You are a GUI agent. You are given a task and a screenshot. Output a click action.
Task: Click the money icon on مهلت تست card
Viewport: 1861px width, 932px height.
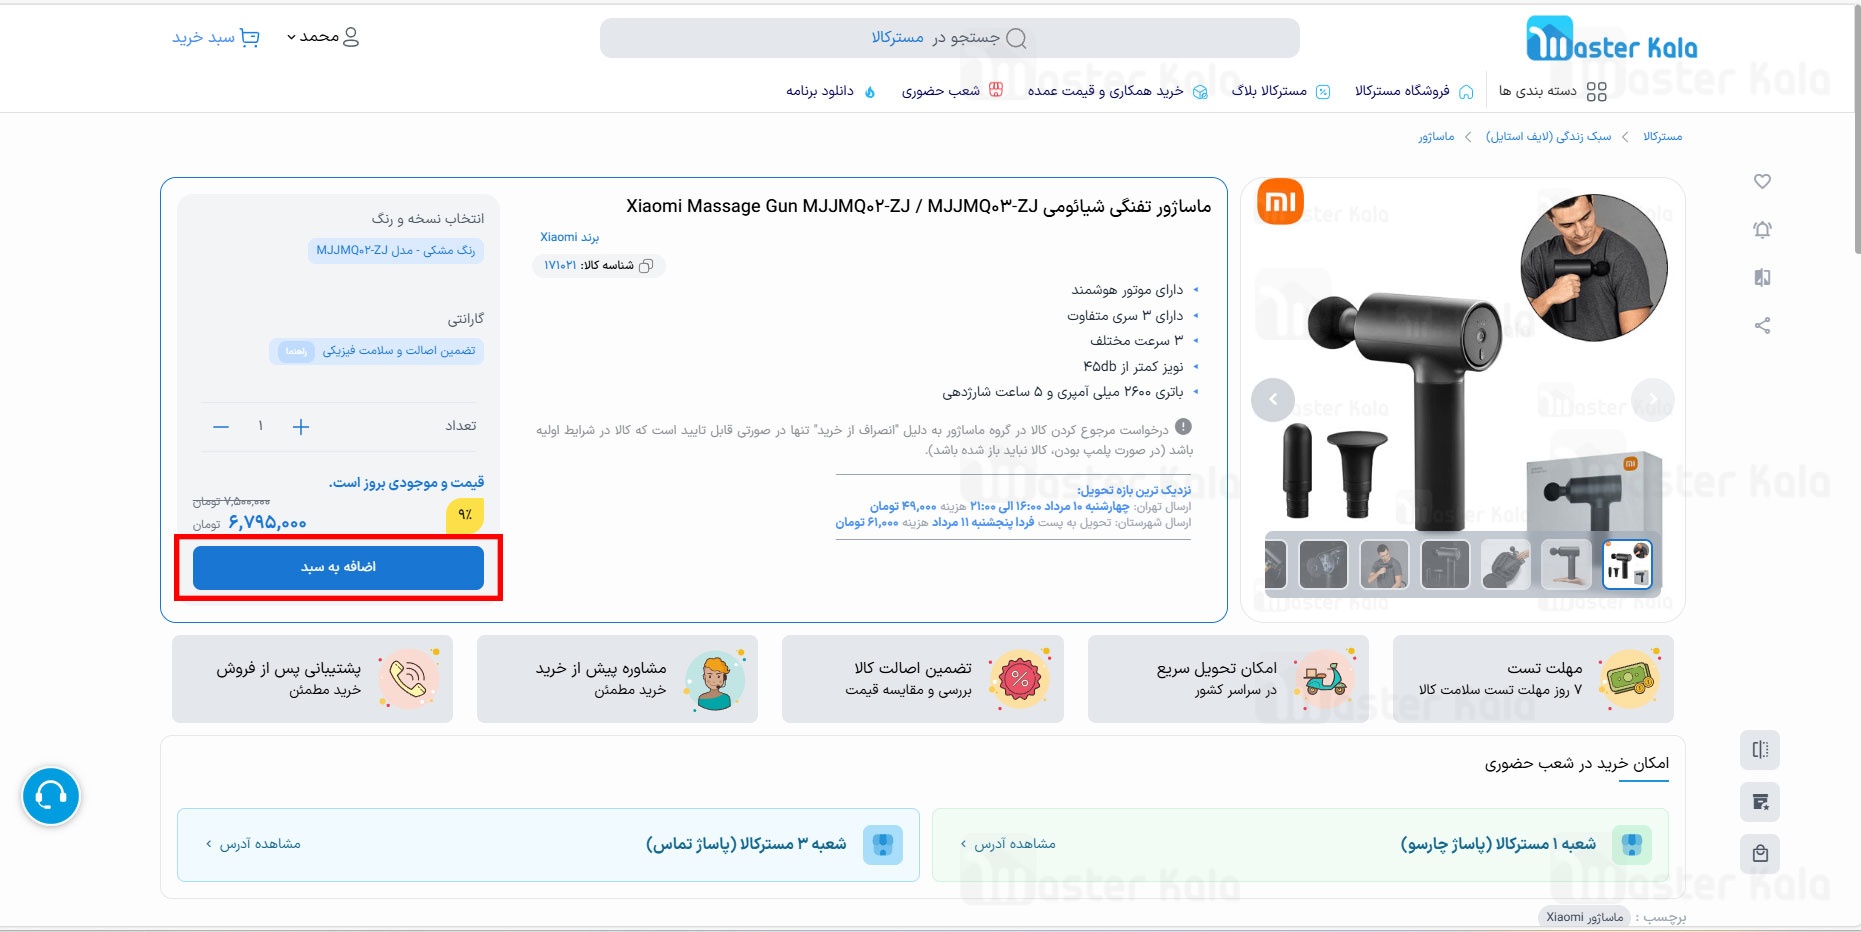click(1630, 679)
